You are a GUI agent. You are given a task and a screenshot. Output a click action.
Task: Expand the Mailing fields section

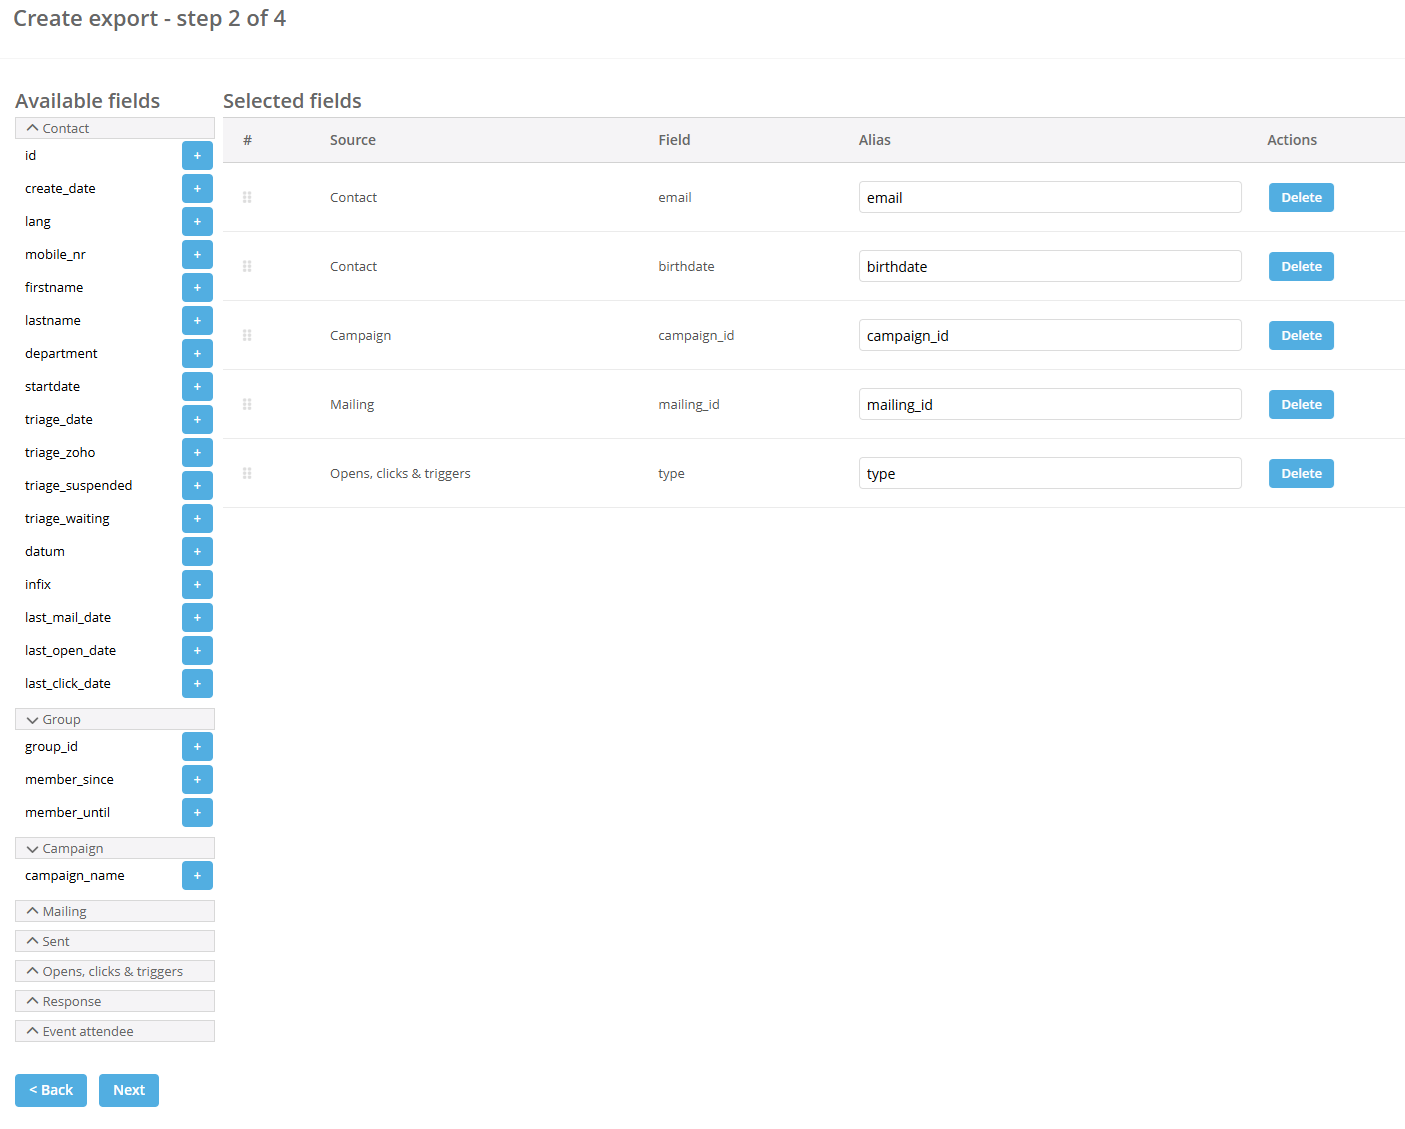point(114,911)
